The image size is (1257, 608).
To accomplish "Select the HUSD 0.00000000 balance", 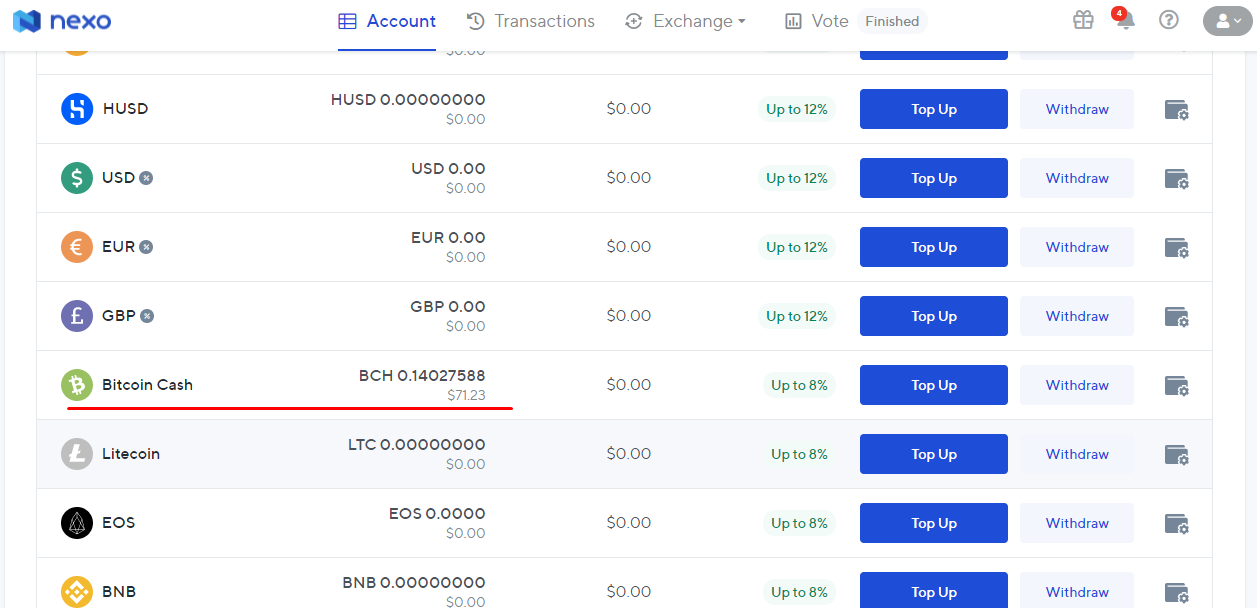I will [x=408, y=100].
